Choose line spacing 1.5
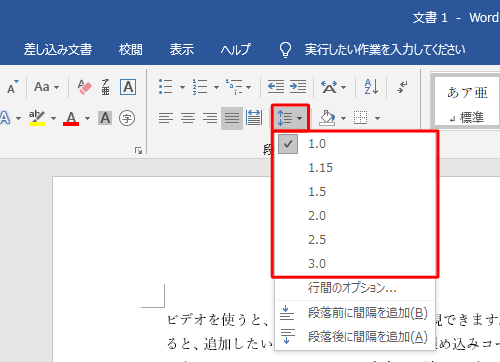 (355, 192)
